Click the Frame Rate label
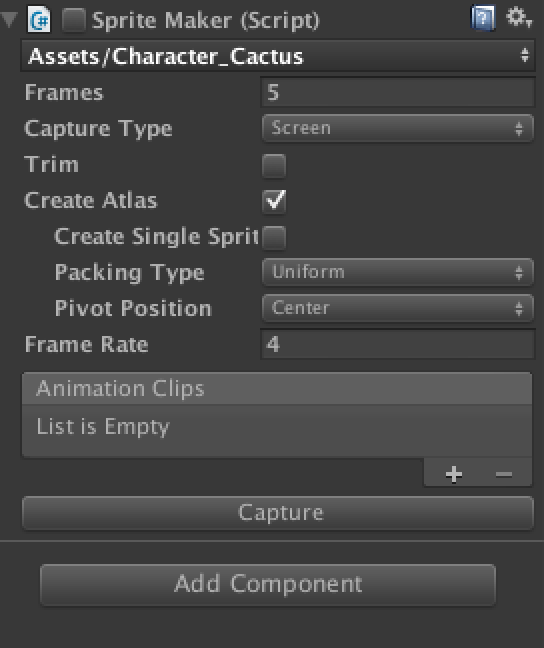The image size is (544, 648). [x=86, y=344]
